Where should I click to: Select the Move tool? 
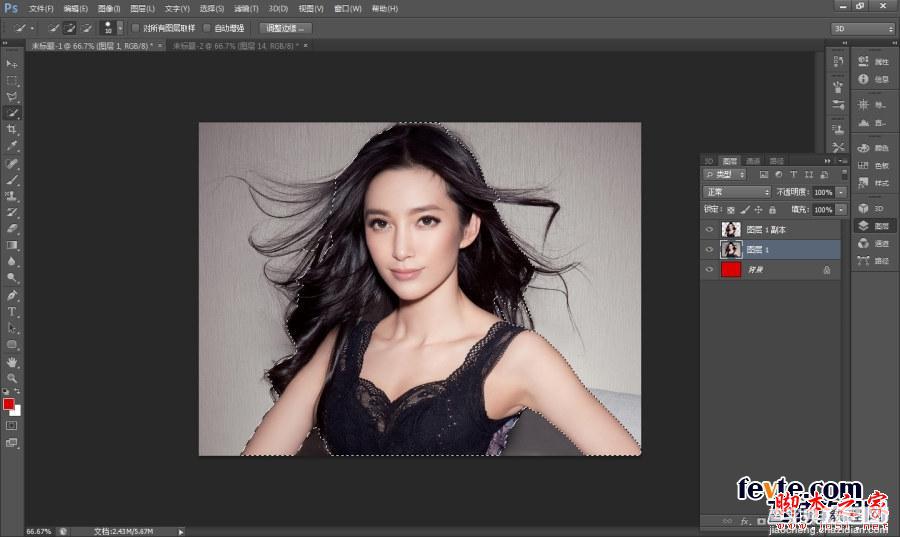[11, 64]
